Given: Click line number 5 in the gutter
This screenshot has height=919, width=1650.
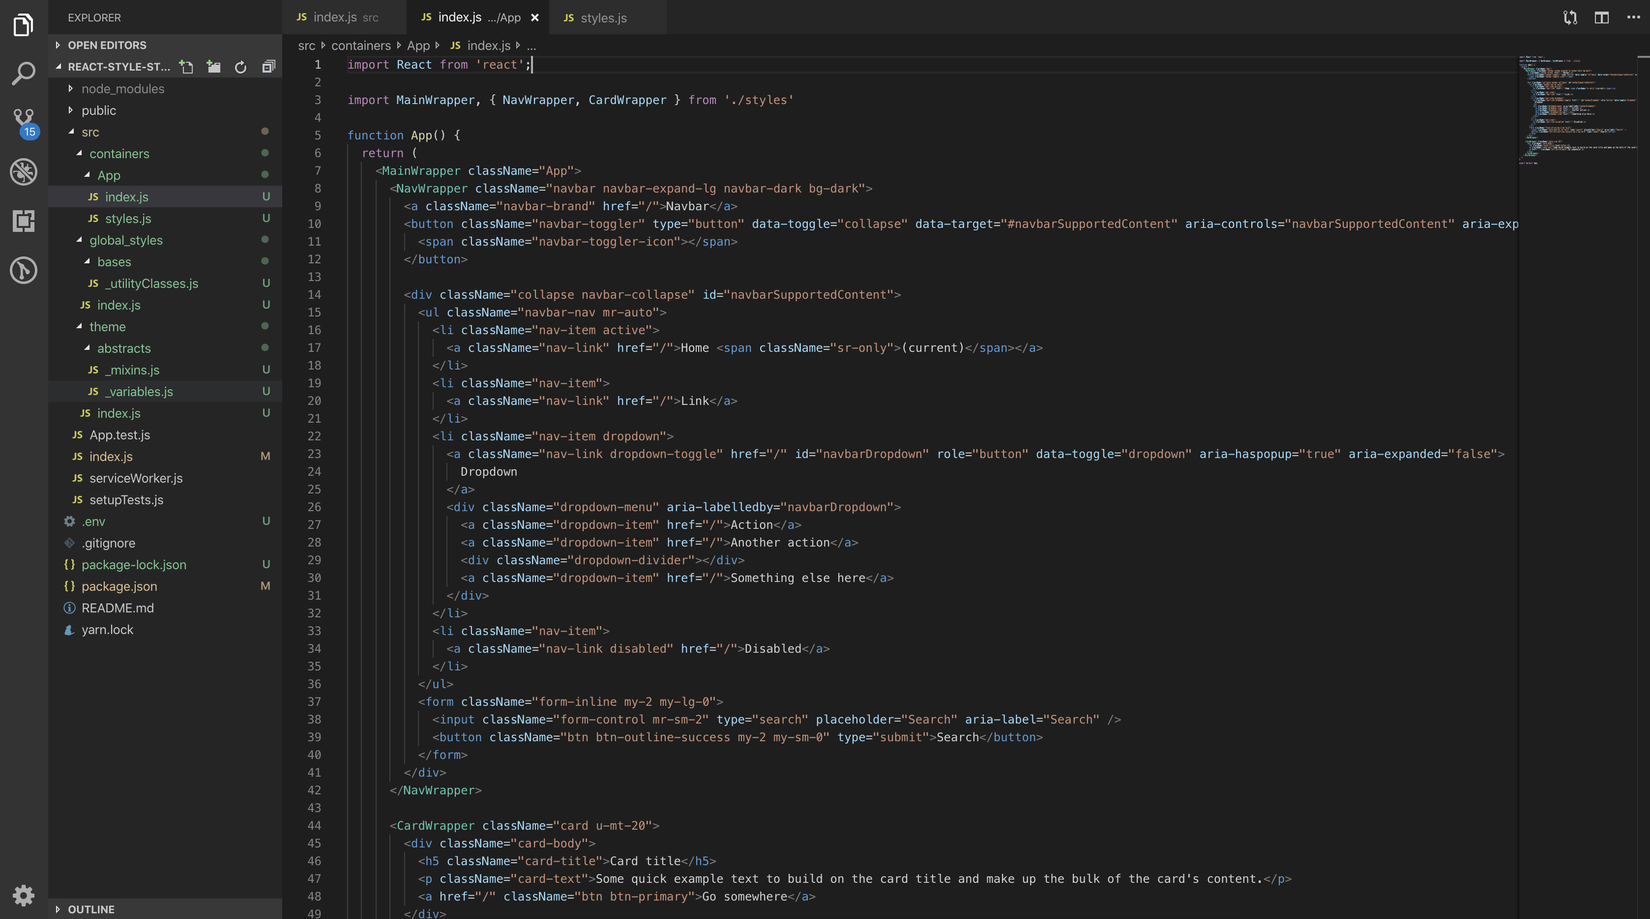Looking at the screenshot, I should (x=318, y=135).
